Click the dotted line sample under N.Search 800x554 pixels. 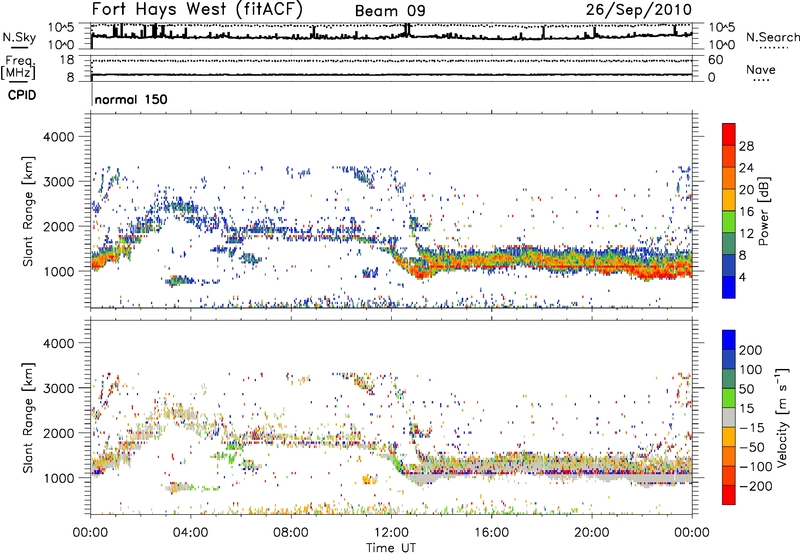pyautogui.click(x=773, y=47)
